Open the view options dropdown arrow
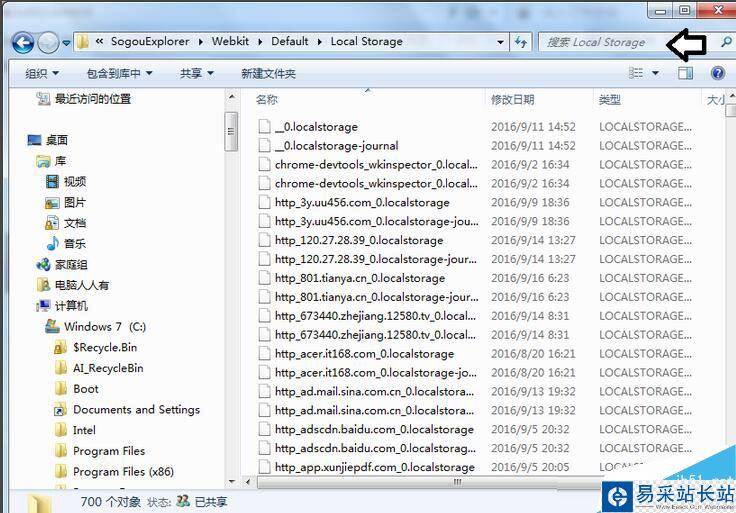This screenshot has width=736, height=513. pos(655,73)
